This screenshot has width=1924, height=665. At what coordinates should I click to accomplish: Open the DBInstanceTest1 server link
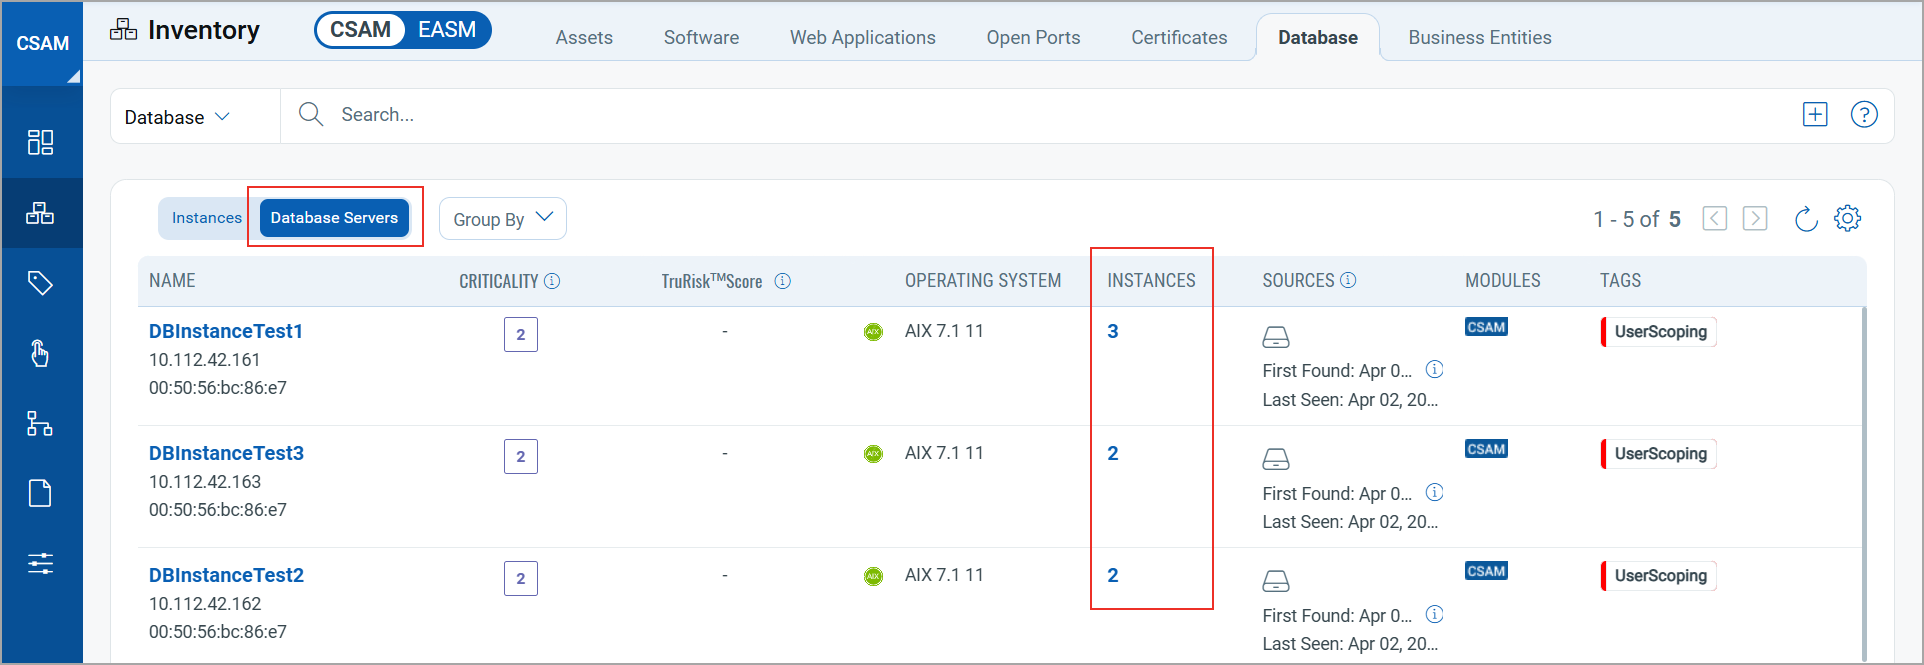pos(226,331)
